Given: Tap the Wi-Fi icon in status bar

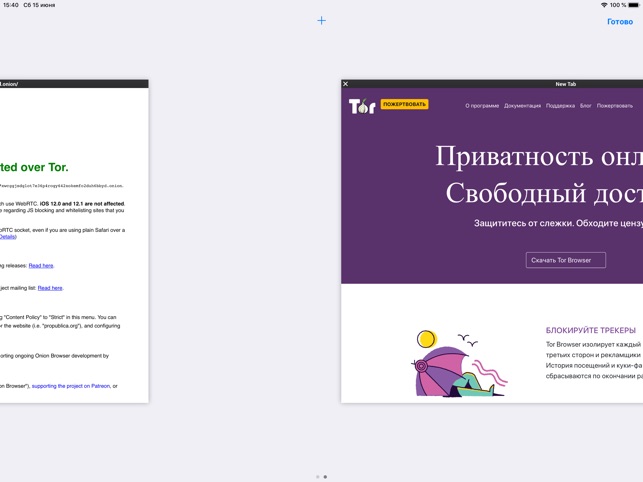Looking at the screenshot, I should [604, 5].
